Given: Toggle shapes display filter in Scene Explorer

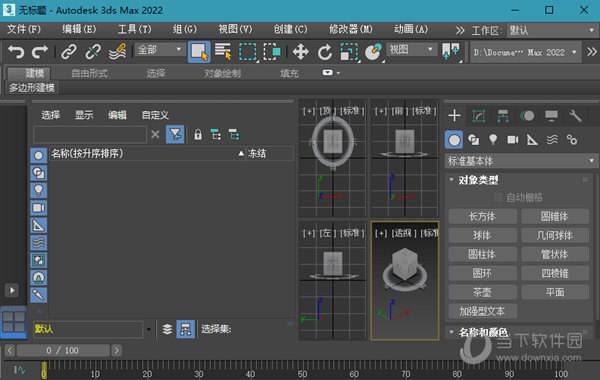Looking at the screenshot, I should click(x=39, y=173).
